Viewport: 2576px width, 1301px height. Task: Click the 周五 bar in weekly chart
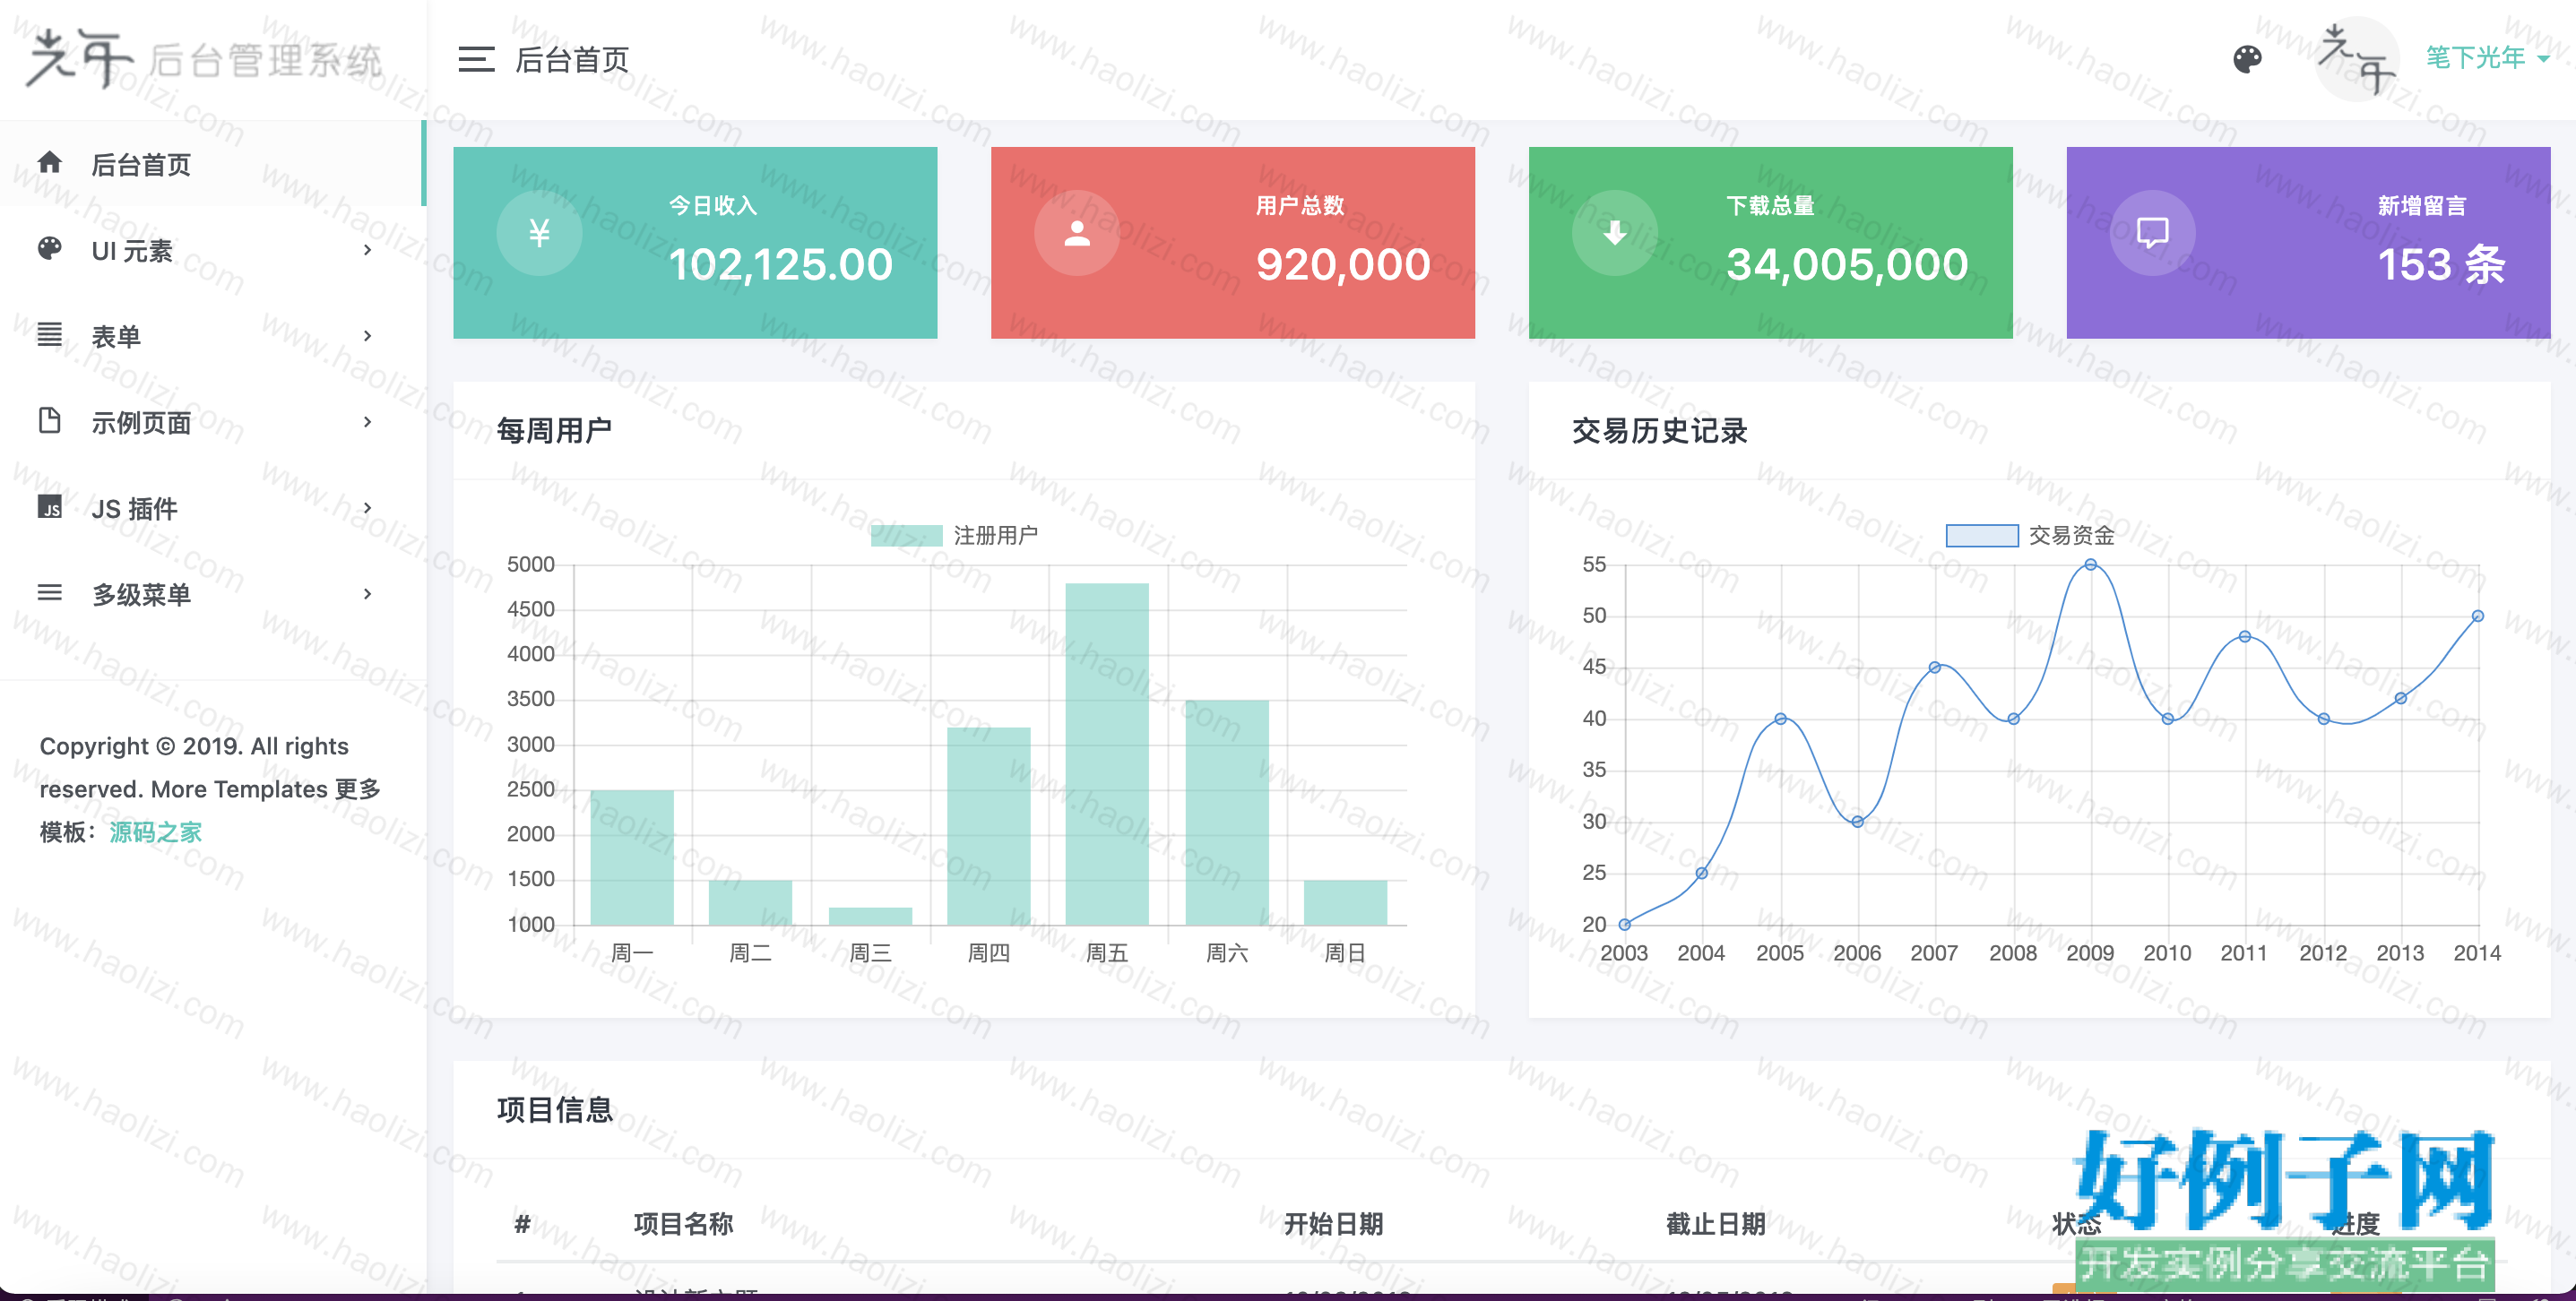click(1107, 754)
